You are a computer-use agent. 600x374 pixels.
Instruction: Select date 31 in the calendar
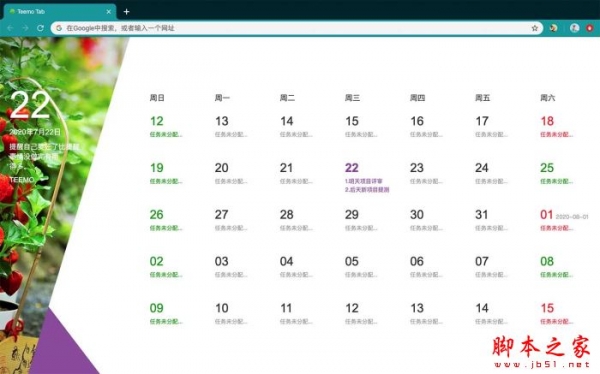(x=481, y=214)
